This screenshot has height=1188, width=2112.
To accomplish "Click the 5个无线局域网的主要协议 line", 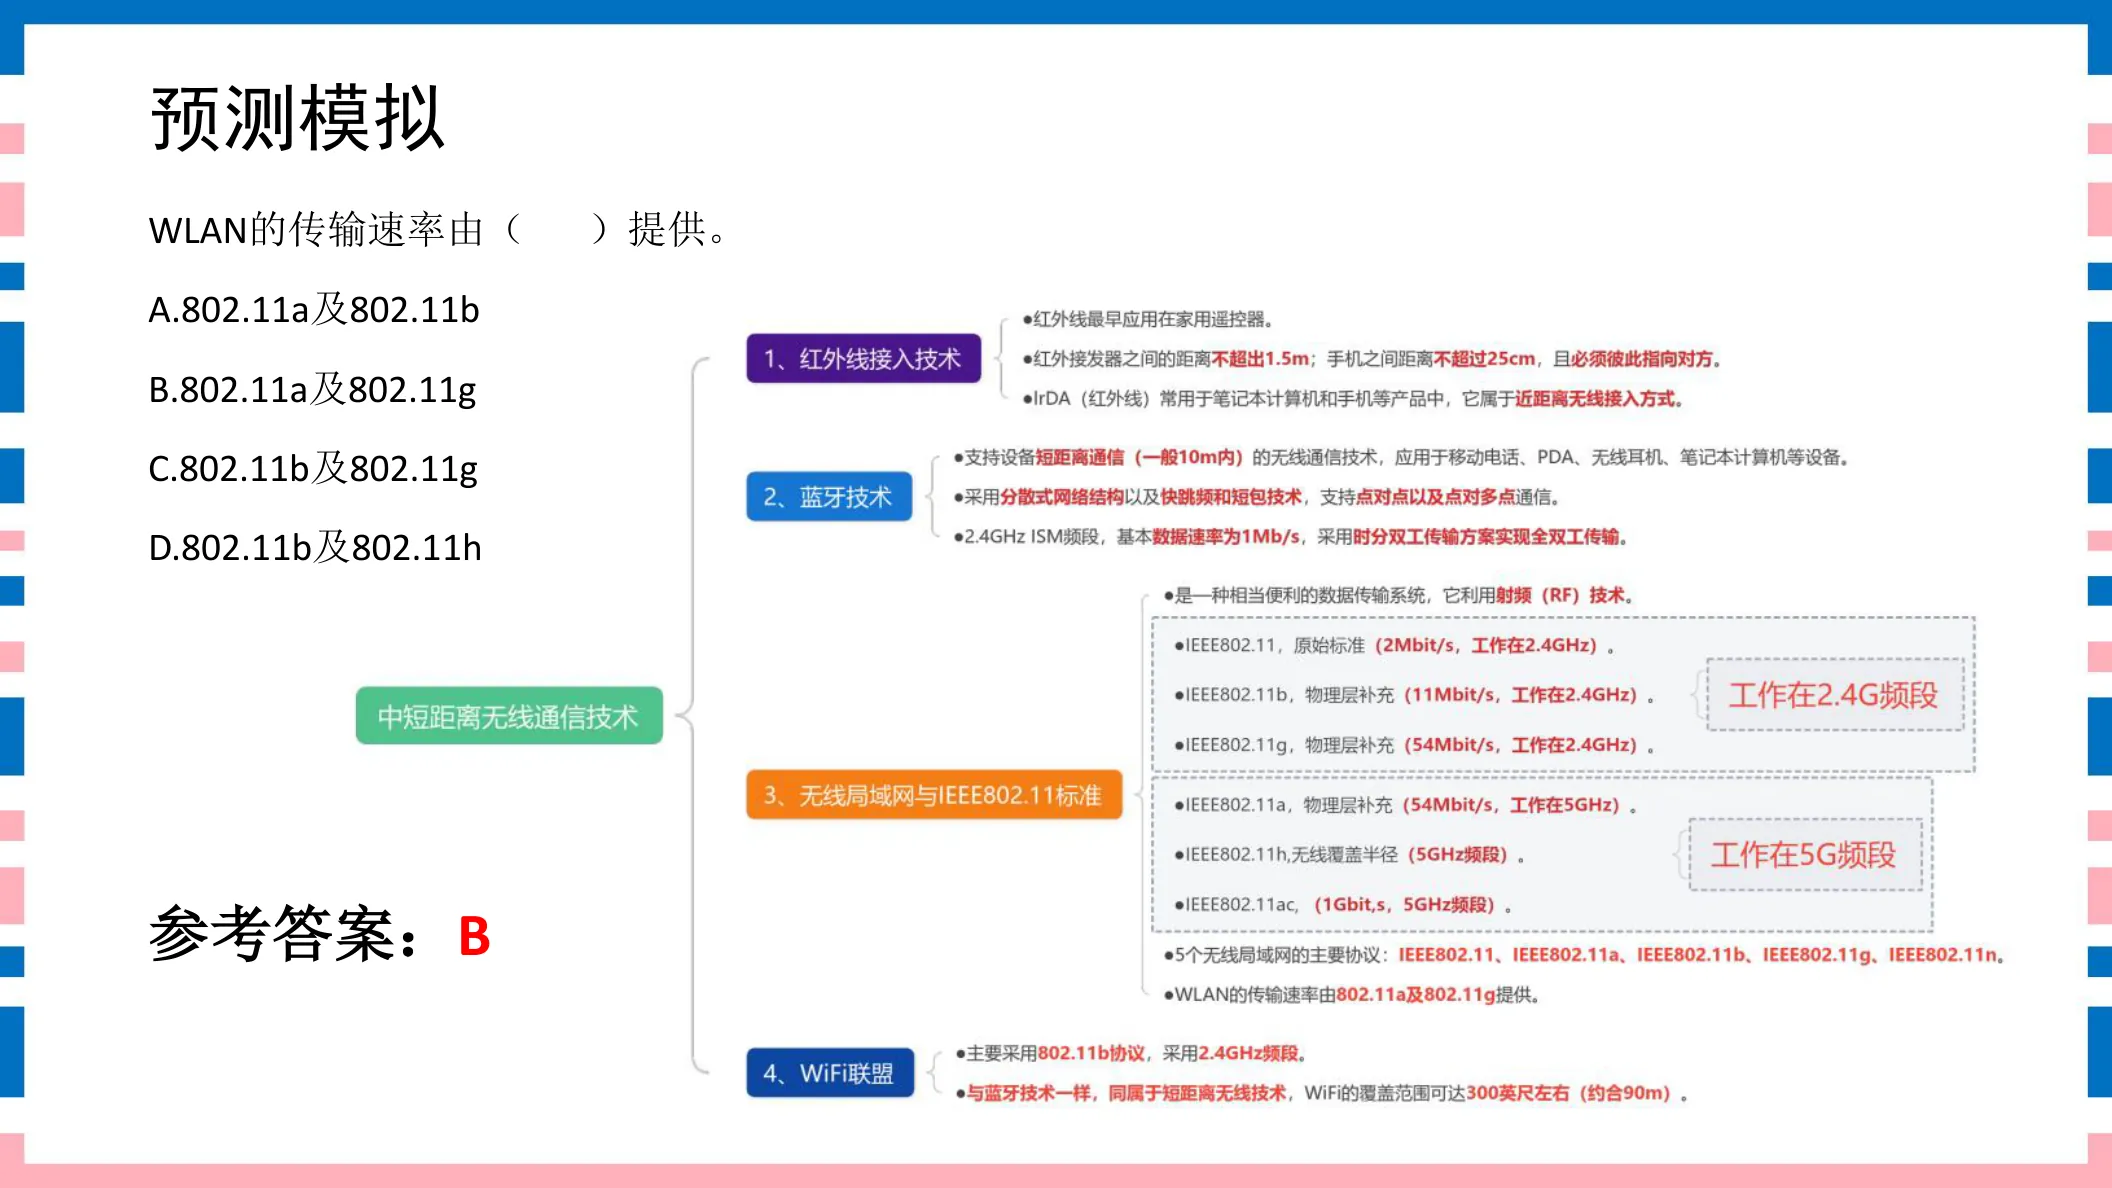I will click(1584, 955).
